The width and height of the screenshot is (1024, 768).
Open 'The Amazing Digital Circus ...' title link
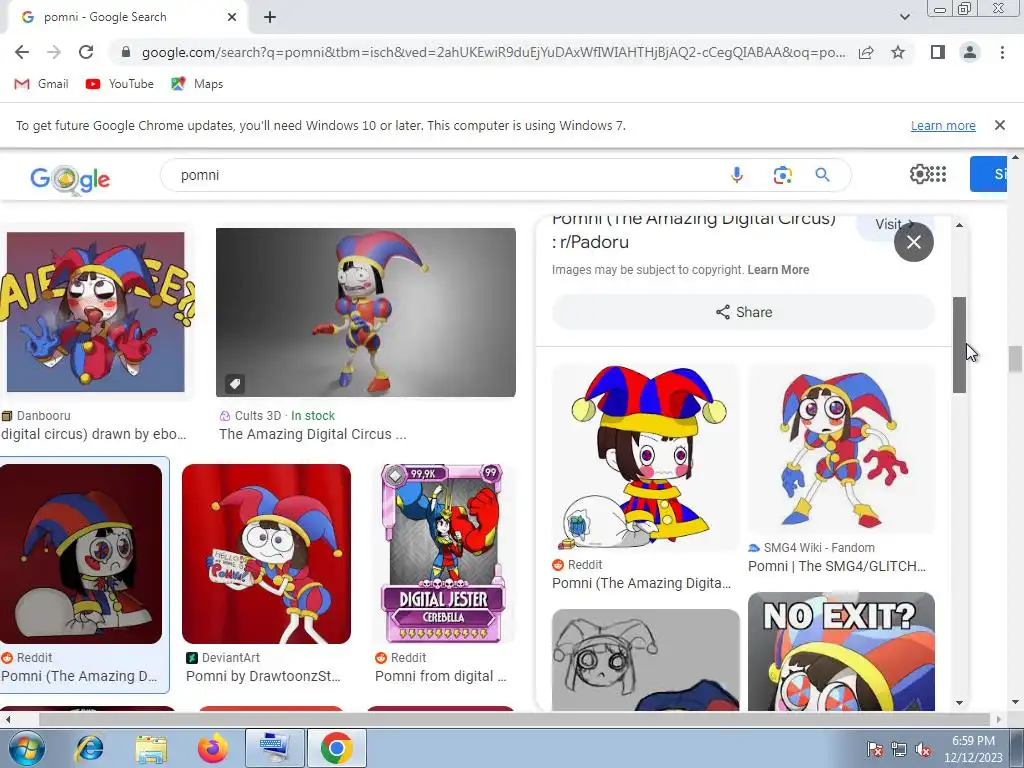coord(313,434)
